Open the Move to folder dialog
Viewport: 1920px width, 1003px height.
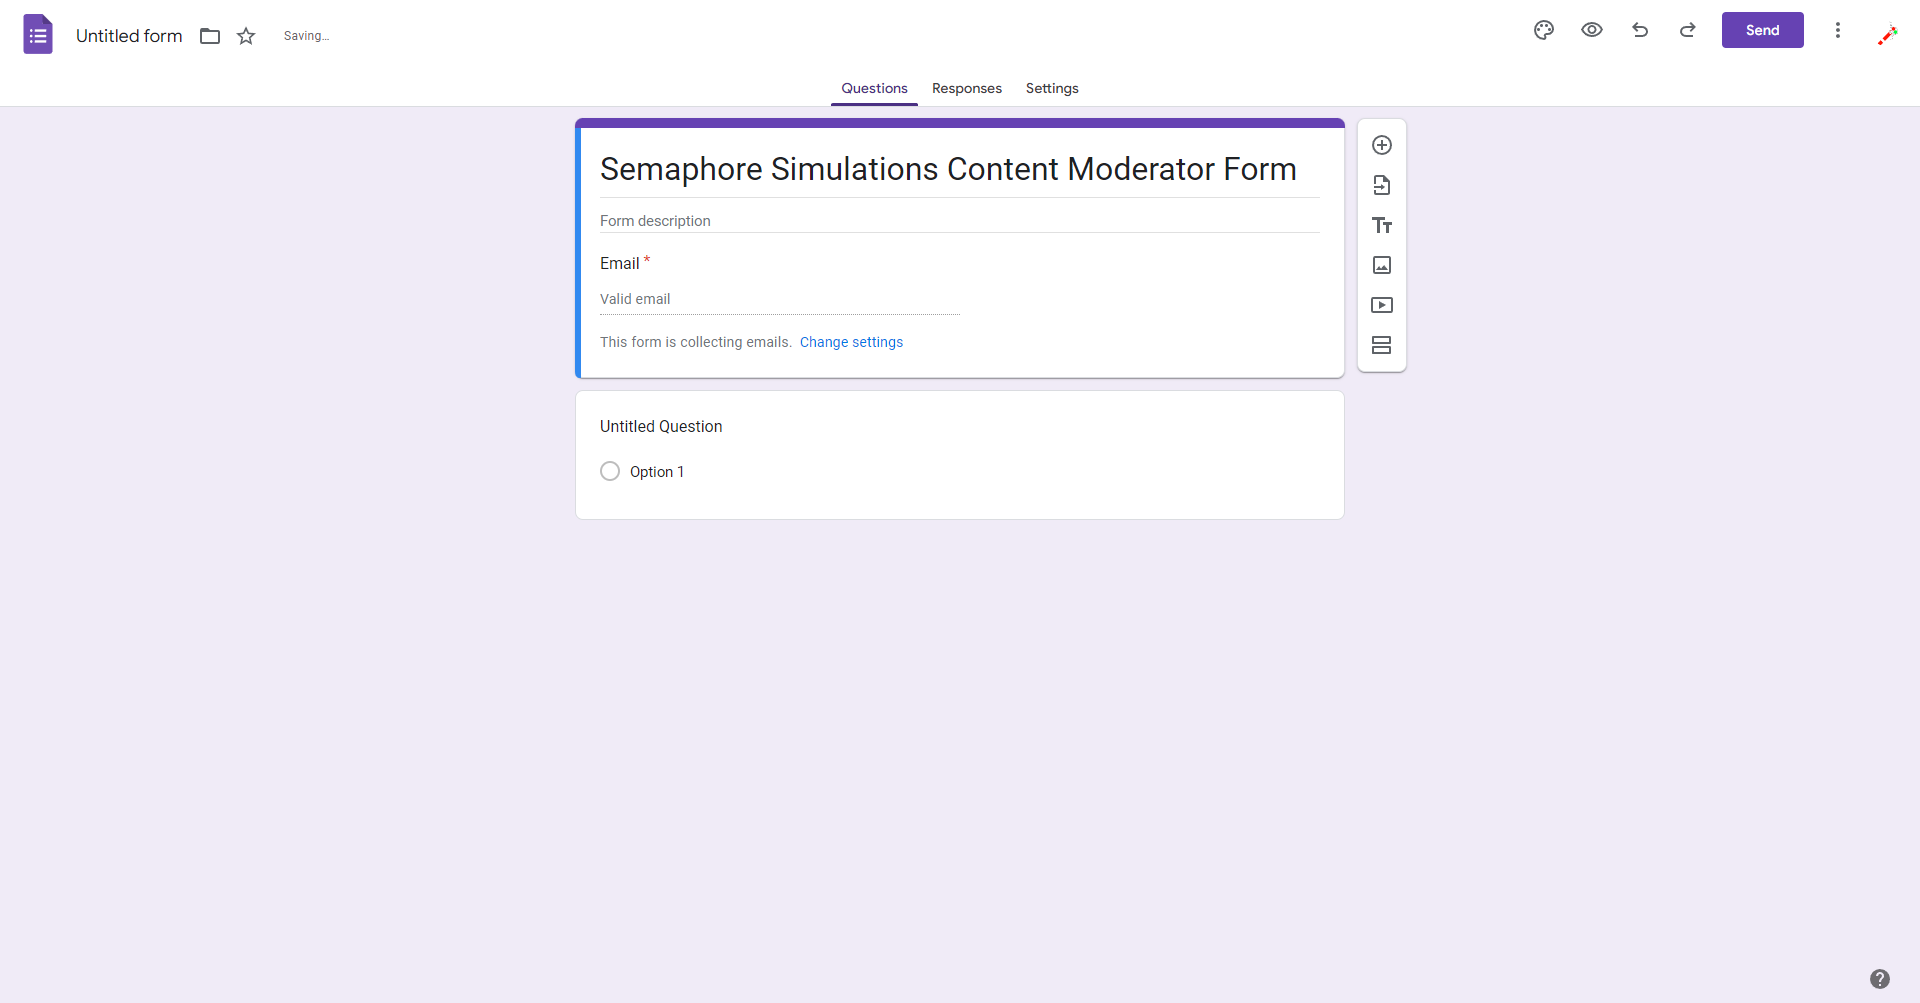[210, 36]
